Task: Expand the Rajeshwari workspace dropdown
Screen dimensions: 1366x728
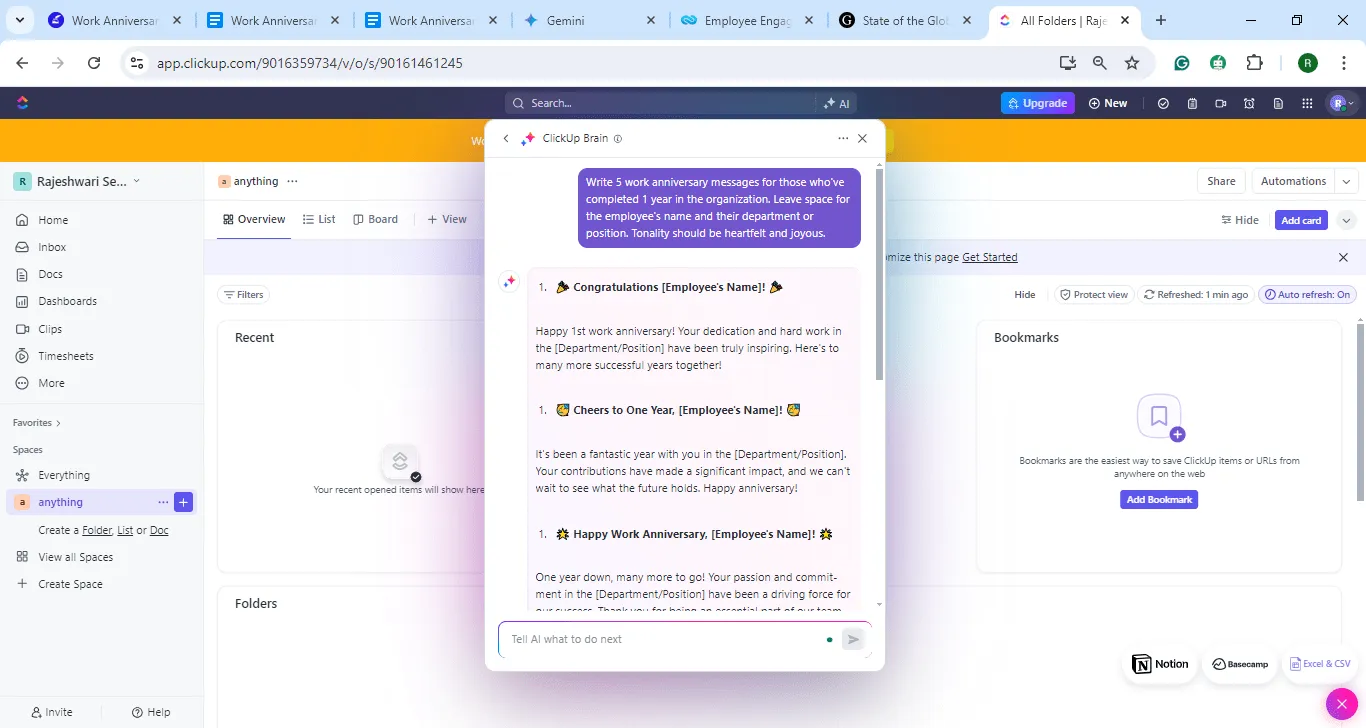Action: click(77, 181)
